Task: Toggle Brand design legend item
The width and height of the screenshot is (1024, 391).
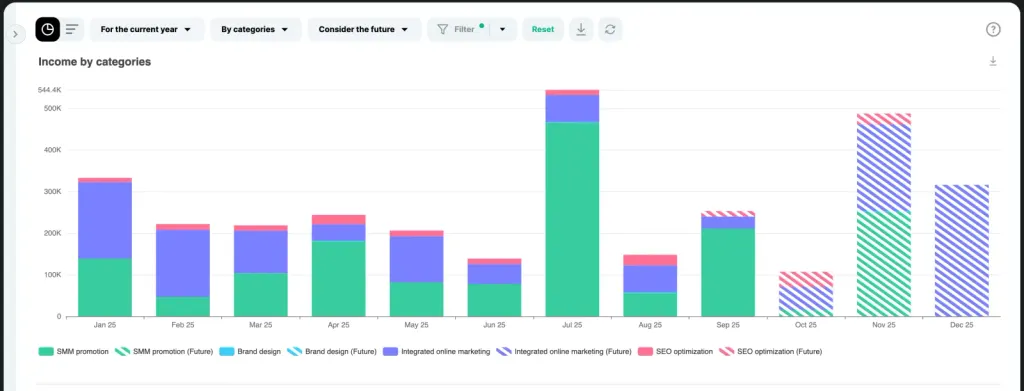Action: (x=250, y=351)
